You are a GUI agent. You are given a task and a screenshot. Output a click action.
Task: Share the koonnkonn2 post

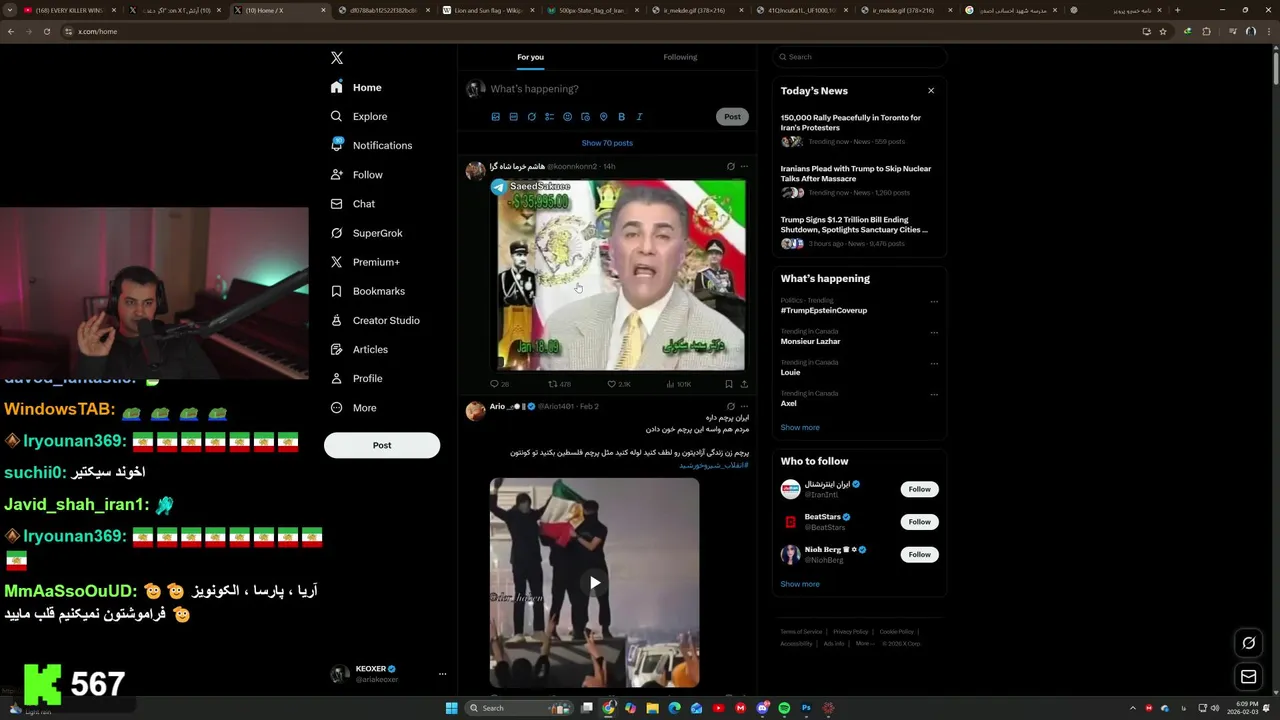pyautogui.click(x=744, y=384)
